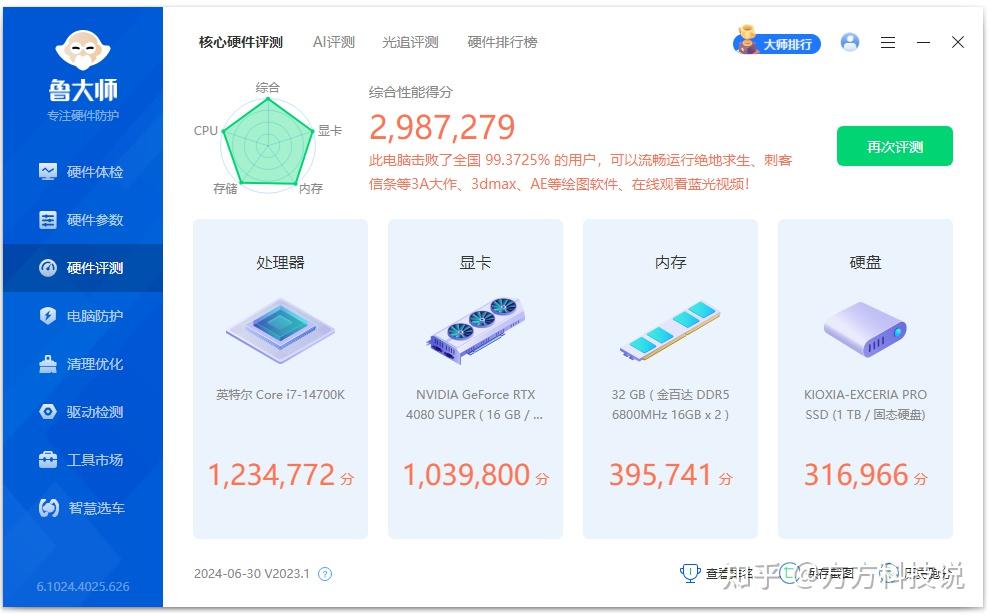The image size is (990, 616).
Task: Click the version help question mark
Action: (324, 572)
